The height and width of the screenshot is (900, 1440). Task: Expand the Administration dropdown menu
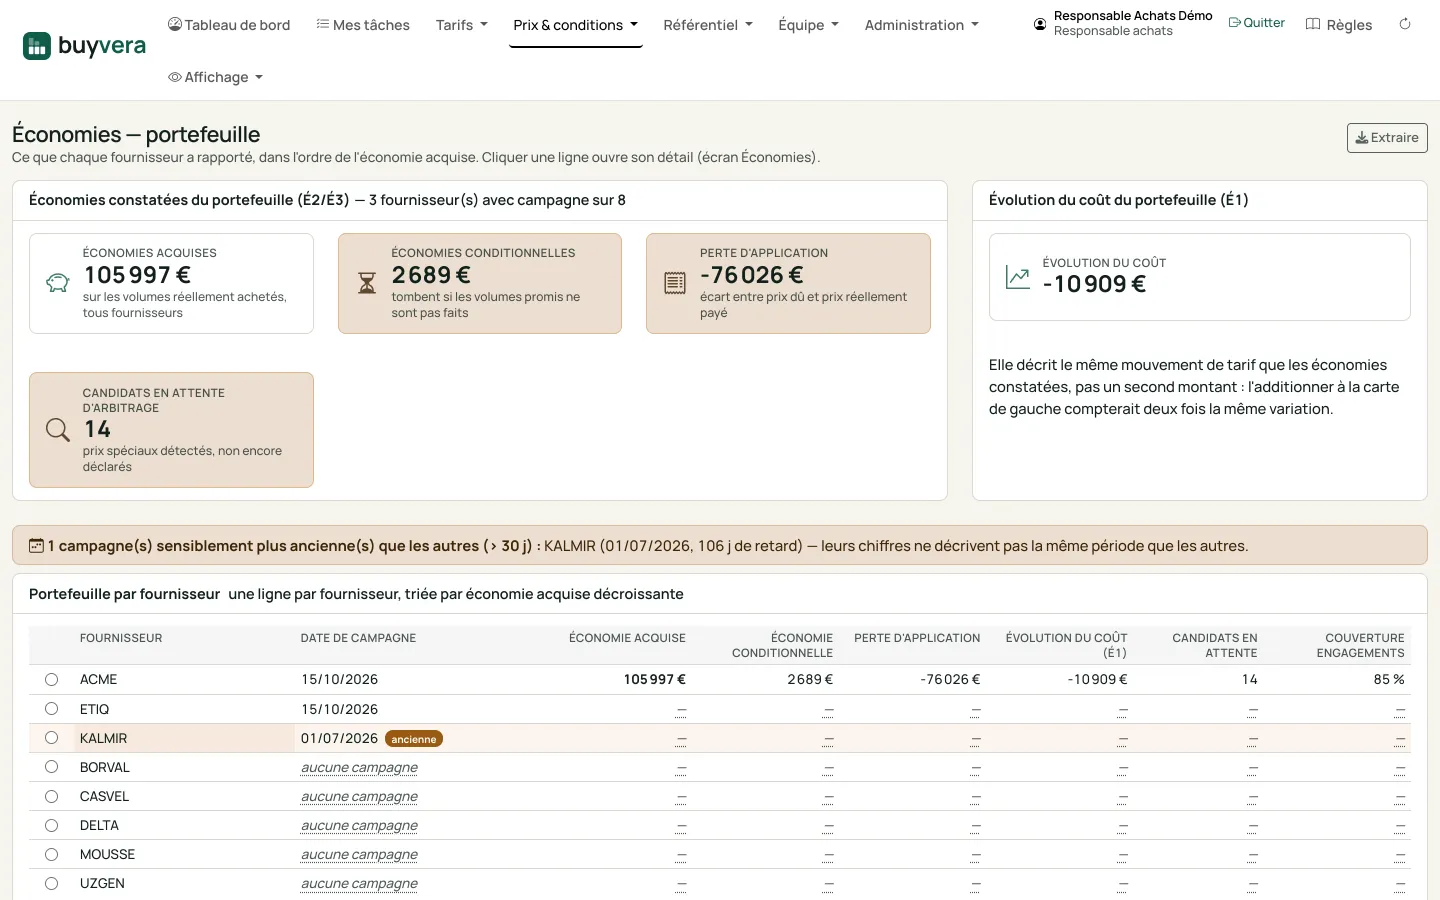point(922,25)
